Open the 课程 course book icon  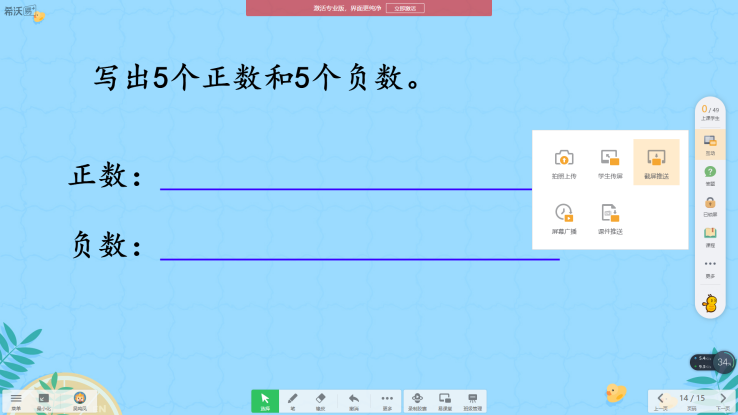710,237
